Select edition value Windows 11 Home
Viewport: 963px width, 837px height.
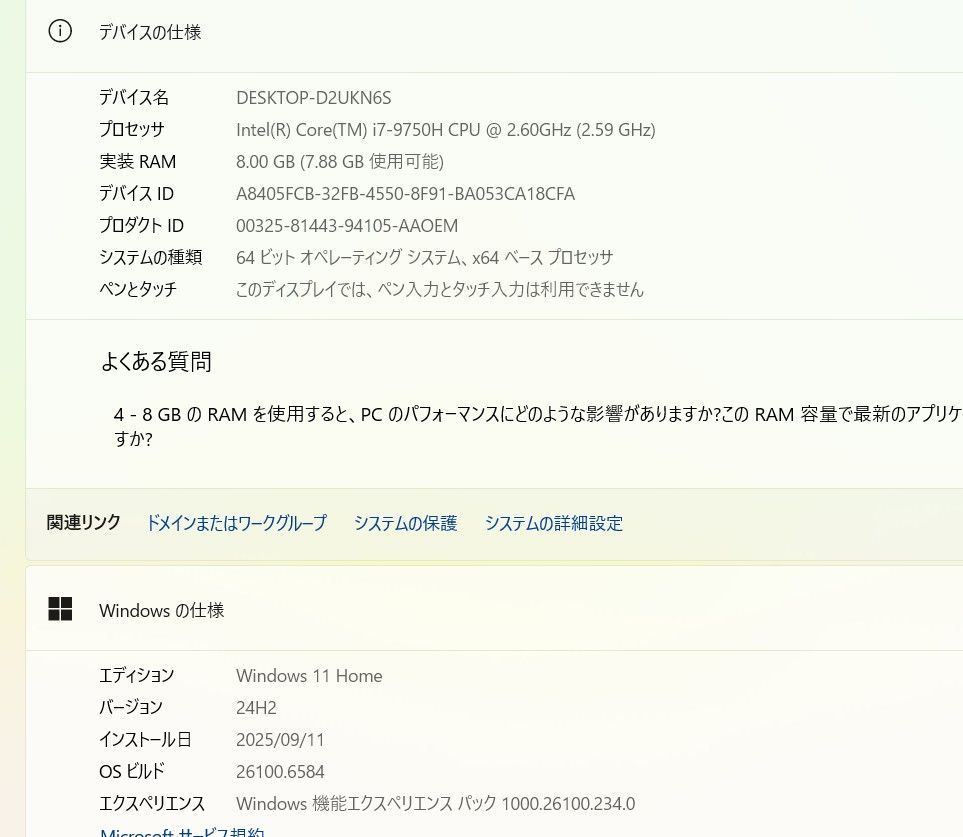(309, 676)
